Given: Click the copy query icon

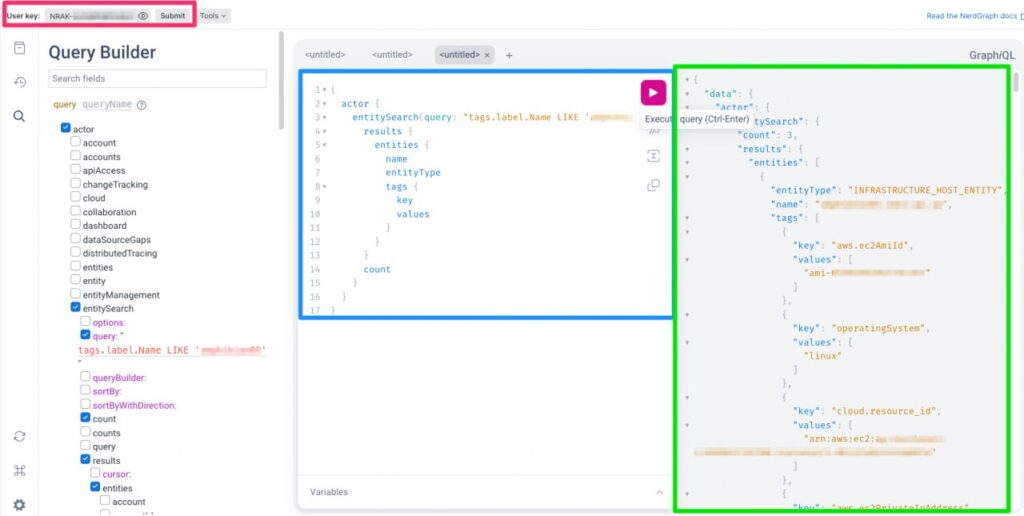Looking at the screenshot, I should [653, 185].
